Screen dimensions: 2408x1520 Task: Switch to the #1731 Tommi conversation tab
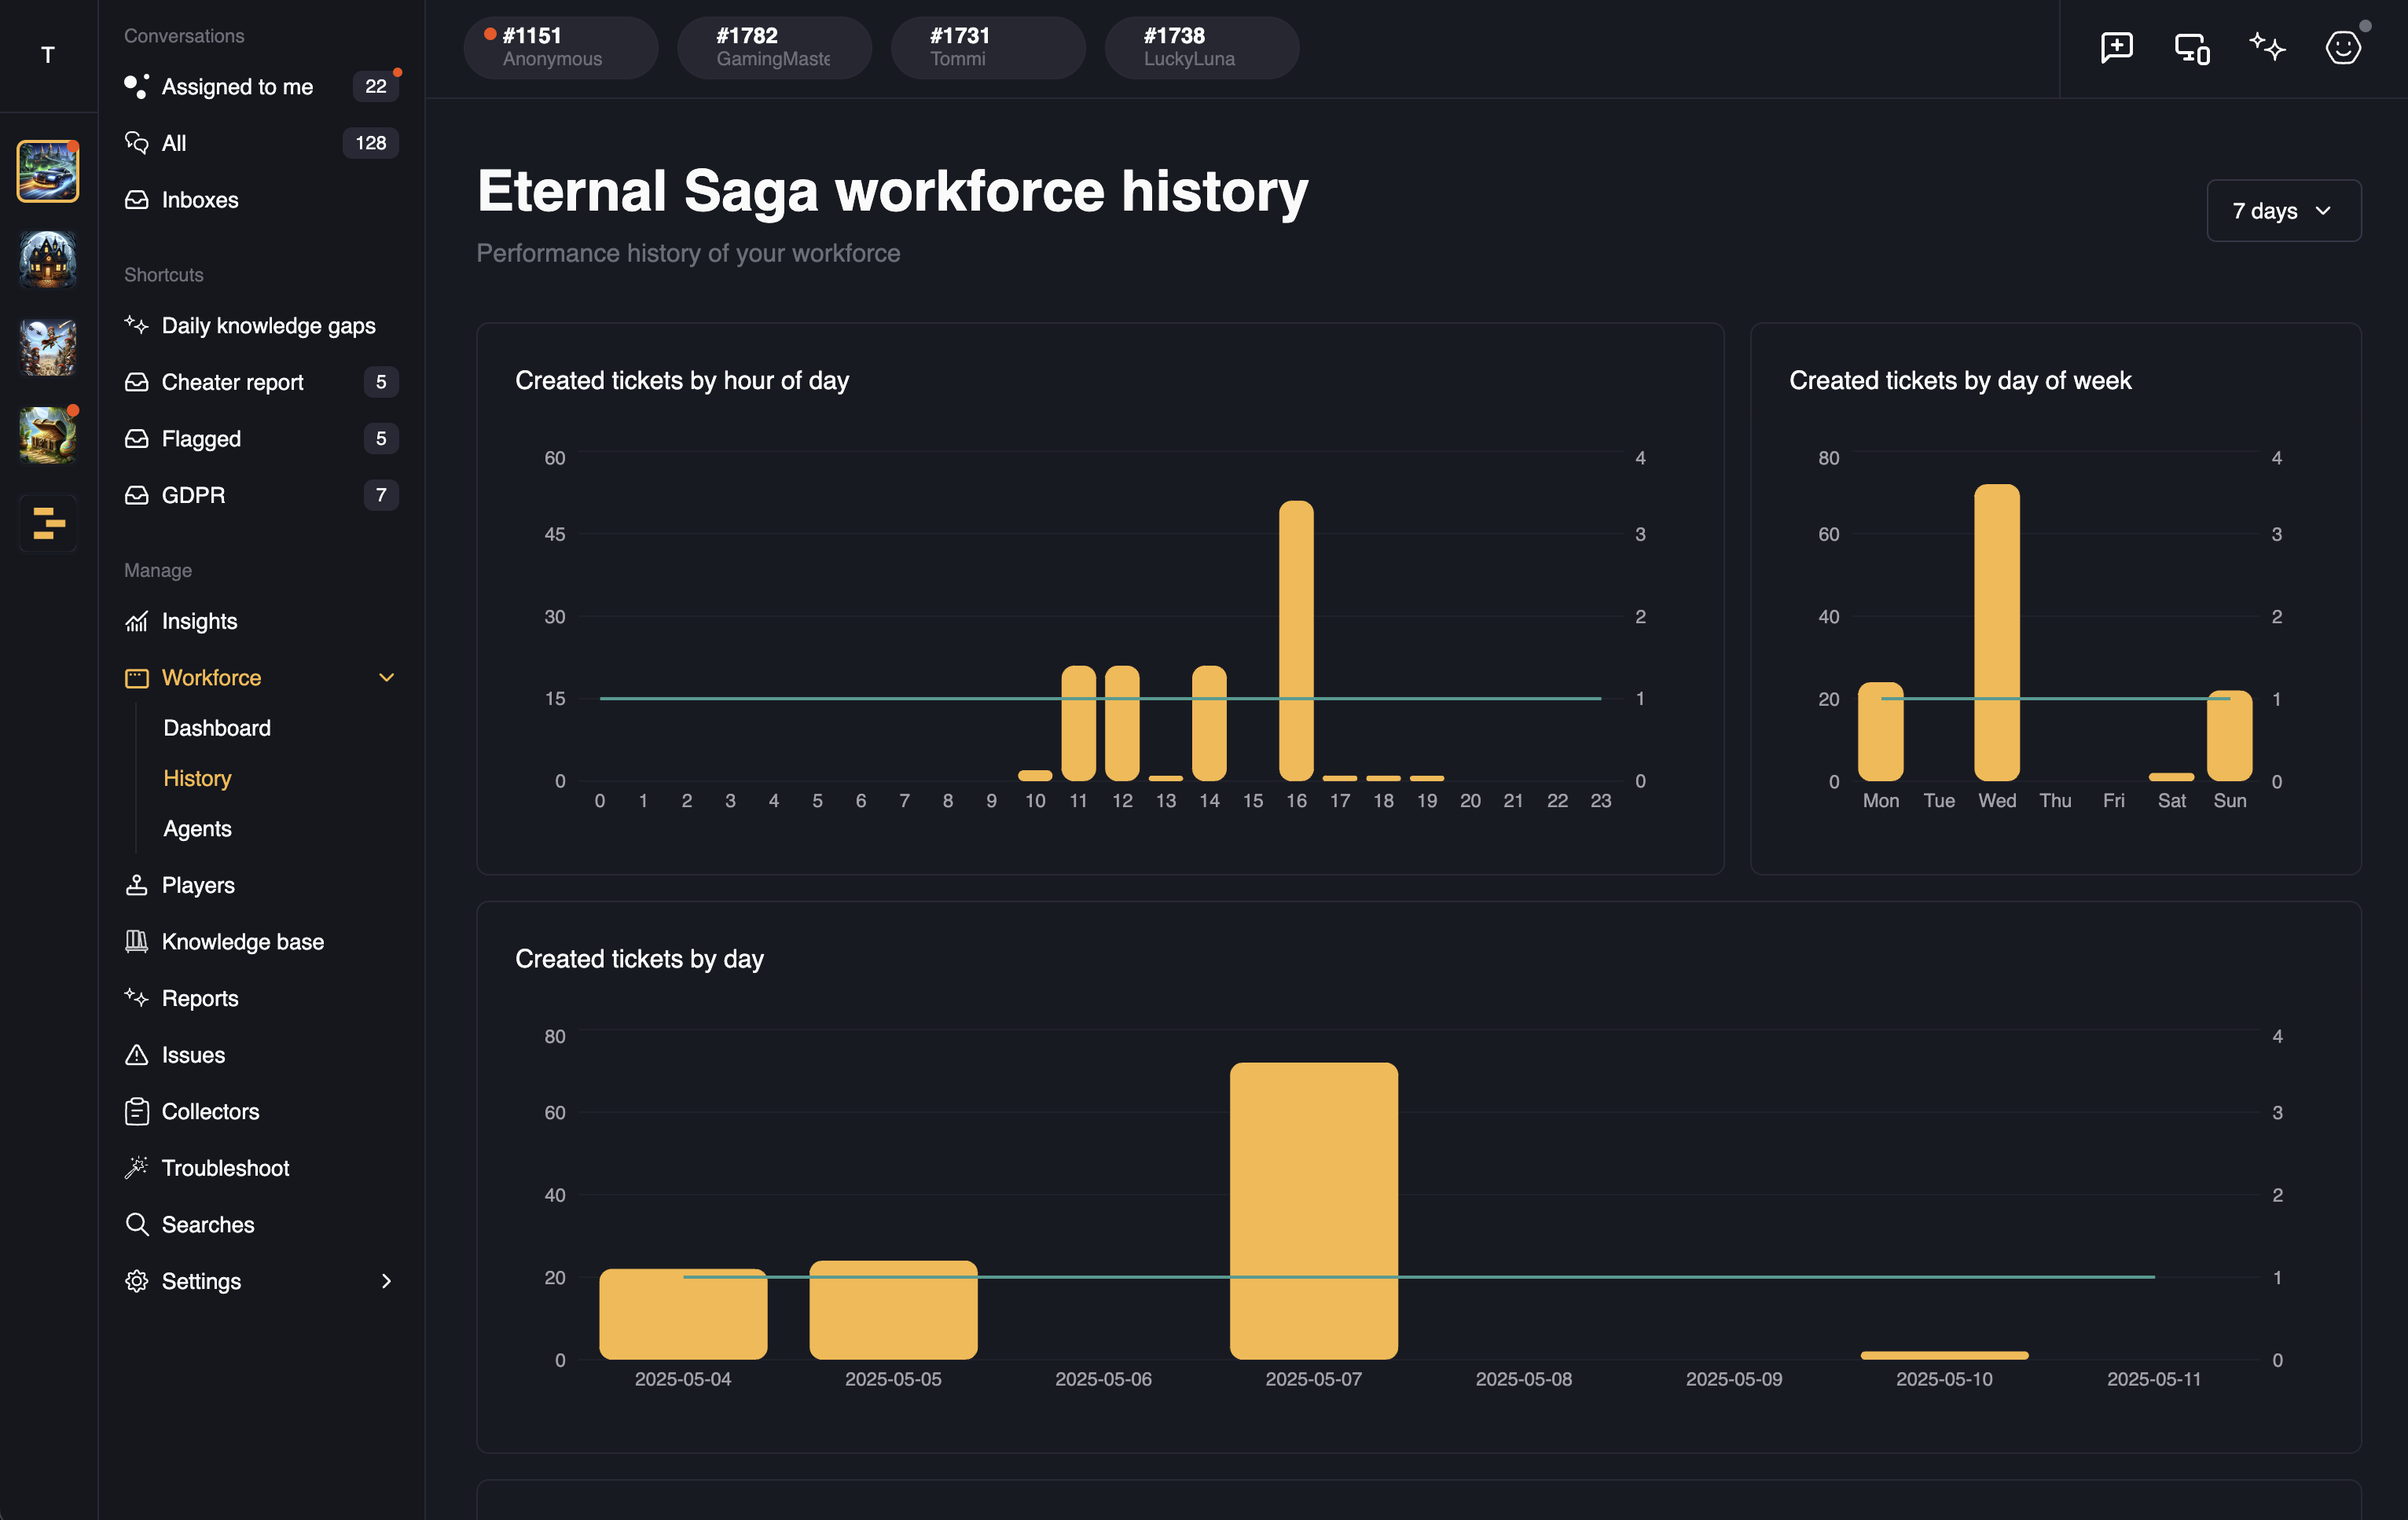(x=987, y=47)
